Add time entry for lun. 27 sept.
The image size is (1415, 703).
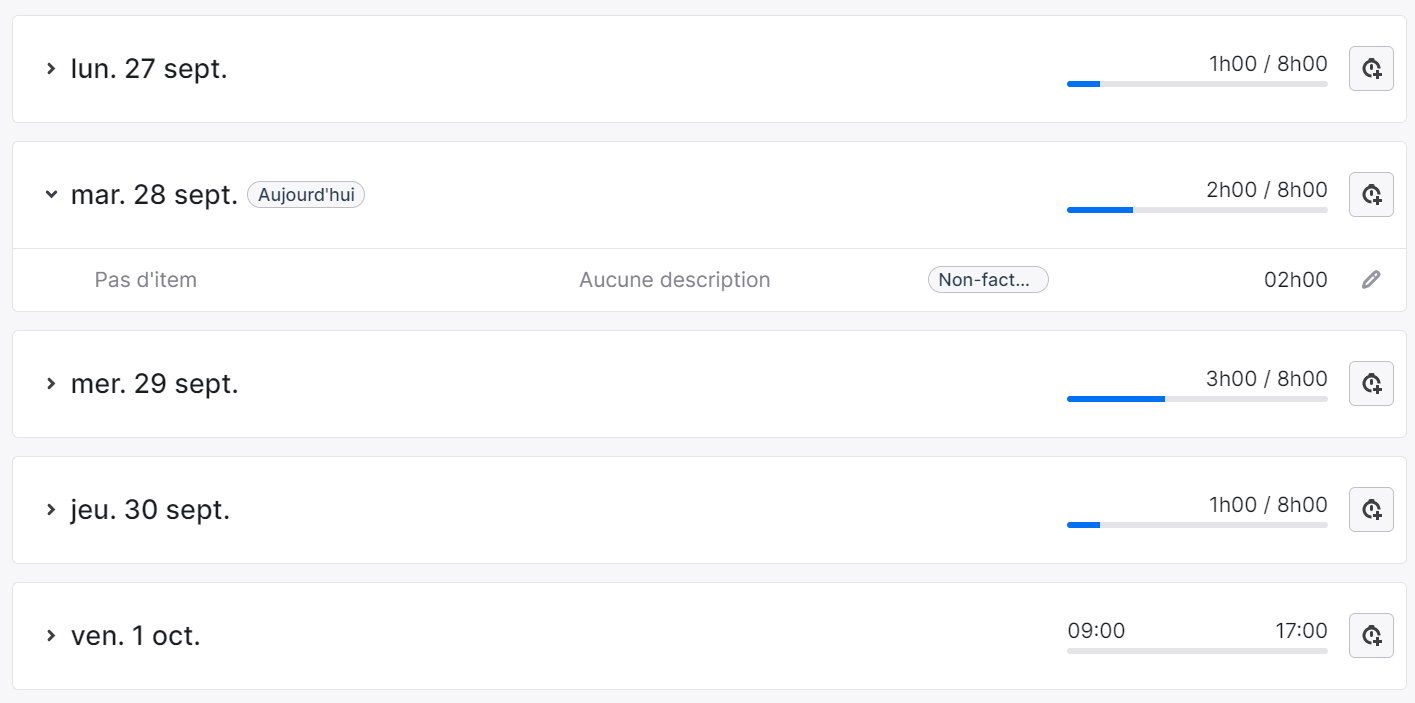pos(1371,69)
